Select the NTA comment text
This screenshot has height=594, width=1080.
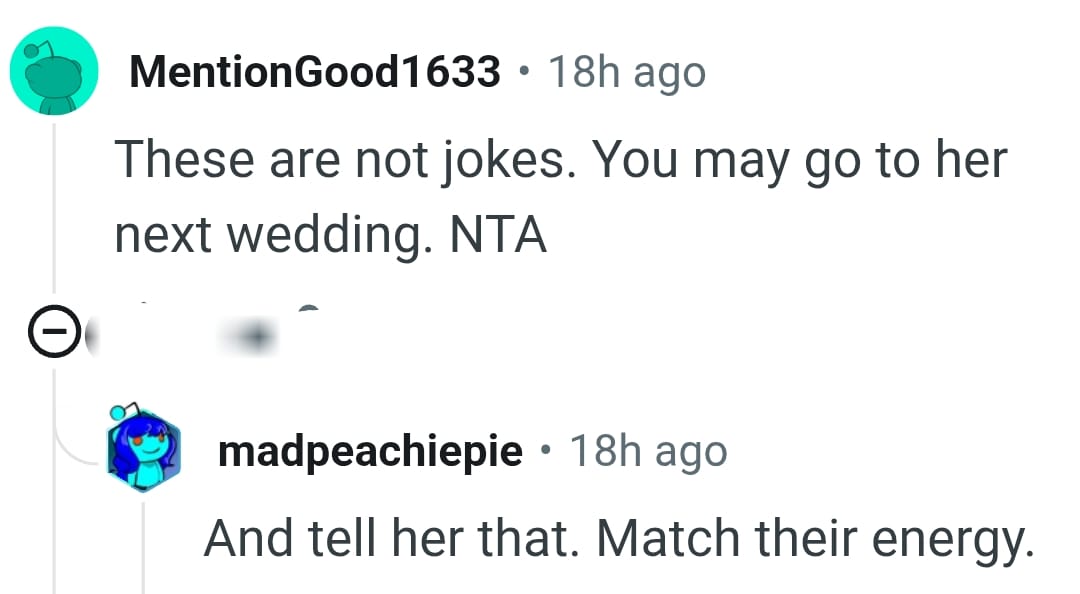[500, 234]
